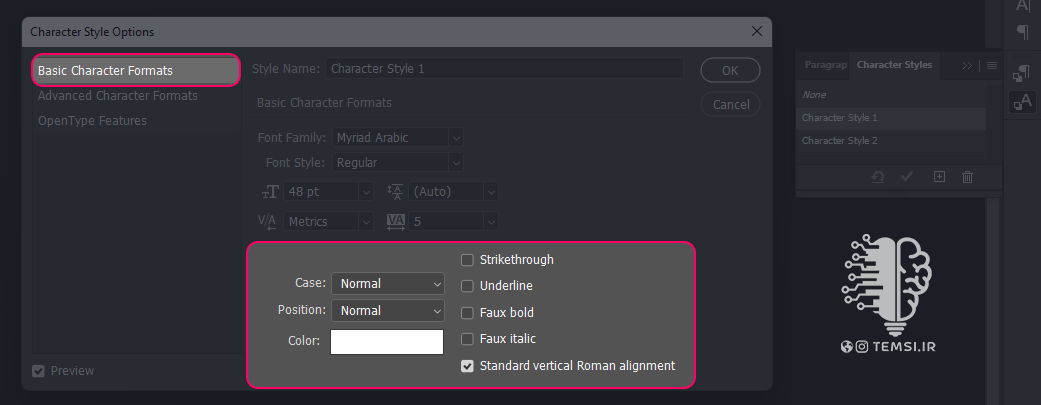The width and height of the screenshot is (1041, 405).
Task: Confirm the dialog with OK
Action: point(730,70)
